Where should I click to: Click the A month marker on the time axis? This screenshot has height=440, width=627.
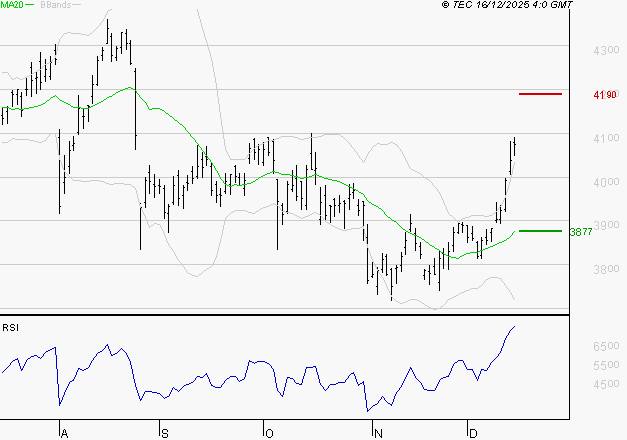[64, 433]
